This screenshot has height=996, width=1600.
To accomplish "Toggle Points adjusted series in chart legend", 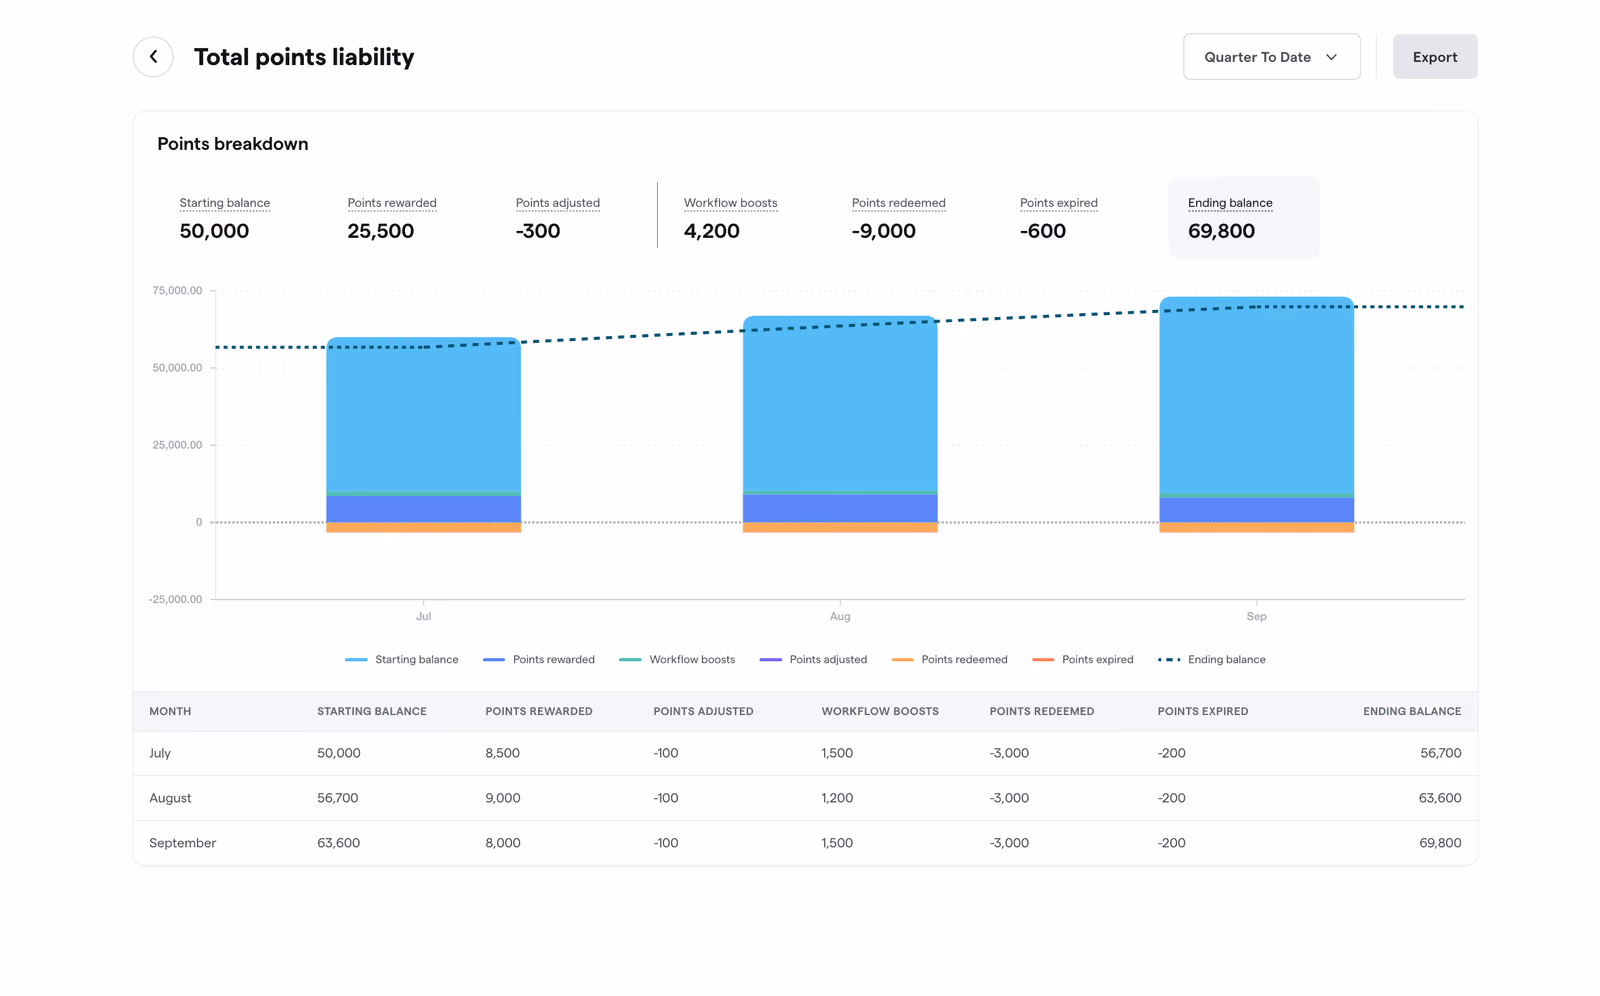I will 813,660.
